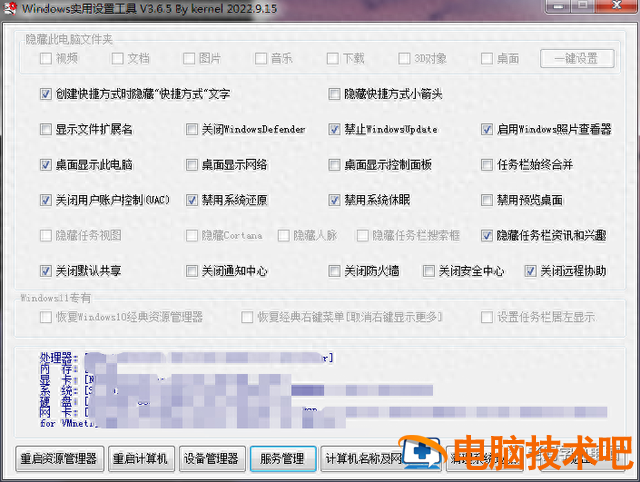This screenshot has height=482, width=640.
Task: Uncheck 关闭用户账户控制(UAC)
Action: pyautogui.click(x=46, y=200)
